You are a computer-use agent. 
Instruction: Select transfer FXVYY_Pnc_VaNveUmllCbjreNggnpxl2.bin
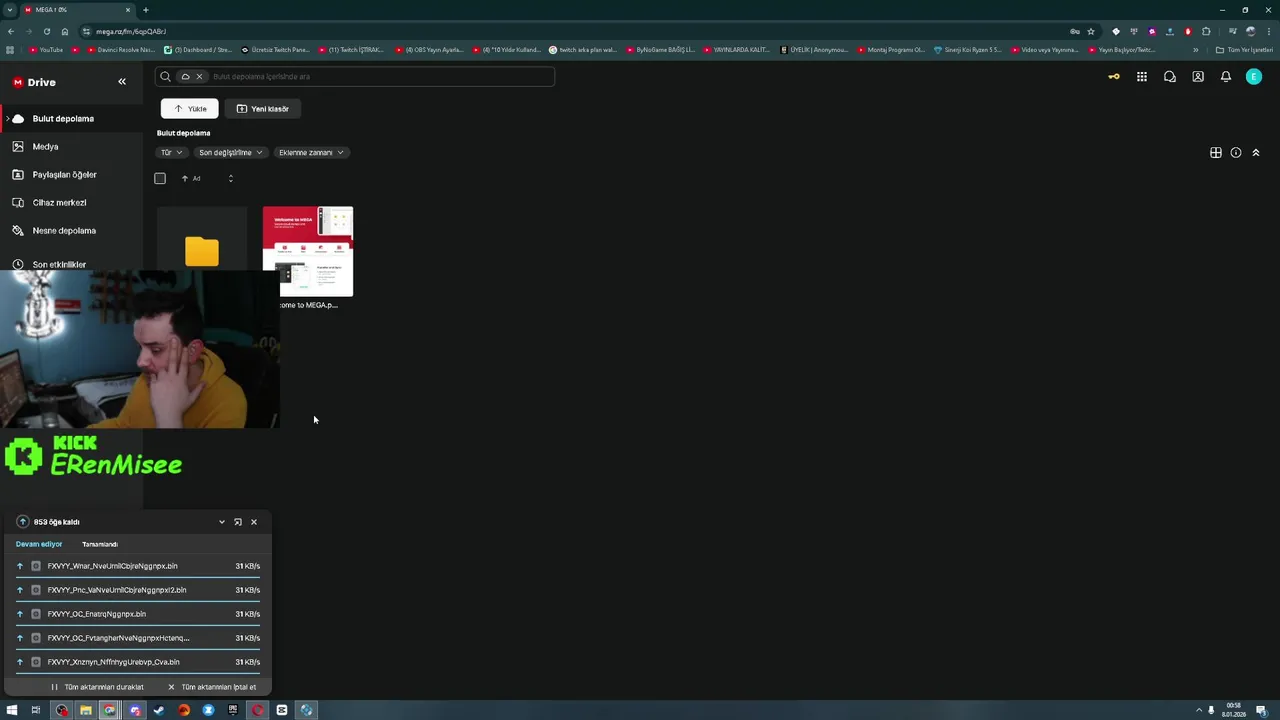pyautogui.click(x=138, y=590)
